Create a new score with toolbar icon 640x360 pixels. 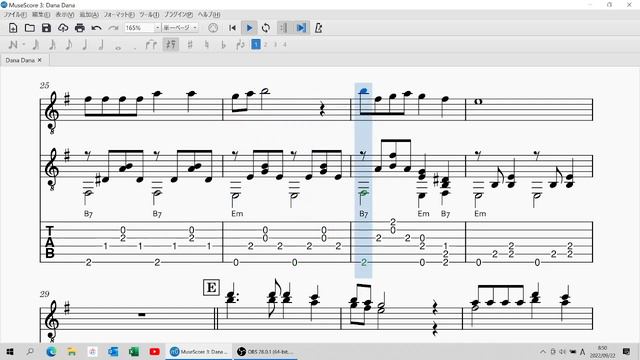(13, 28)
